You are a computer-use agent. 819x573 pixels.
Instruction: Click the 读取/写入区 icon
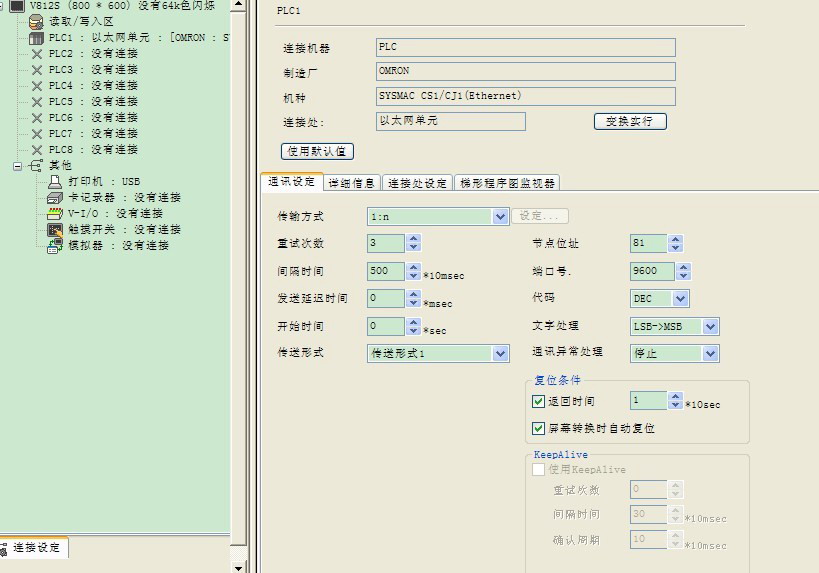37,21
